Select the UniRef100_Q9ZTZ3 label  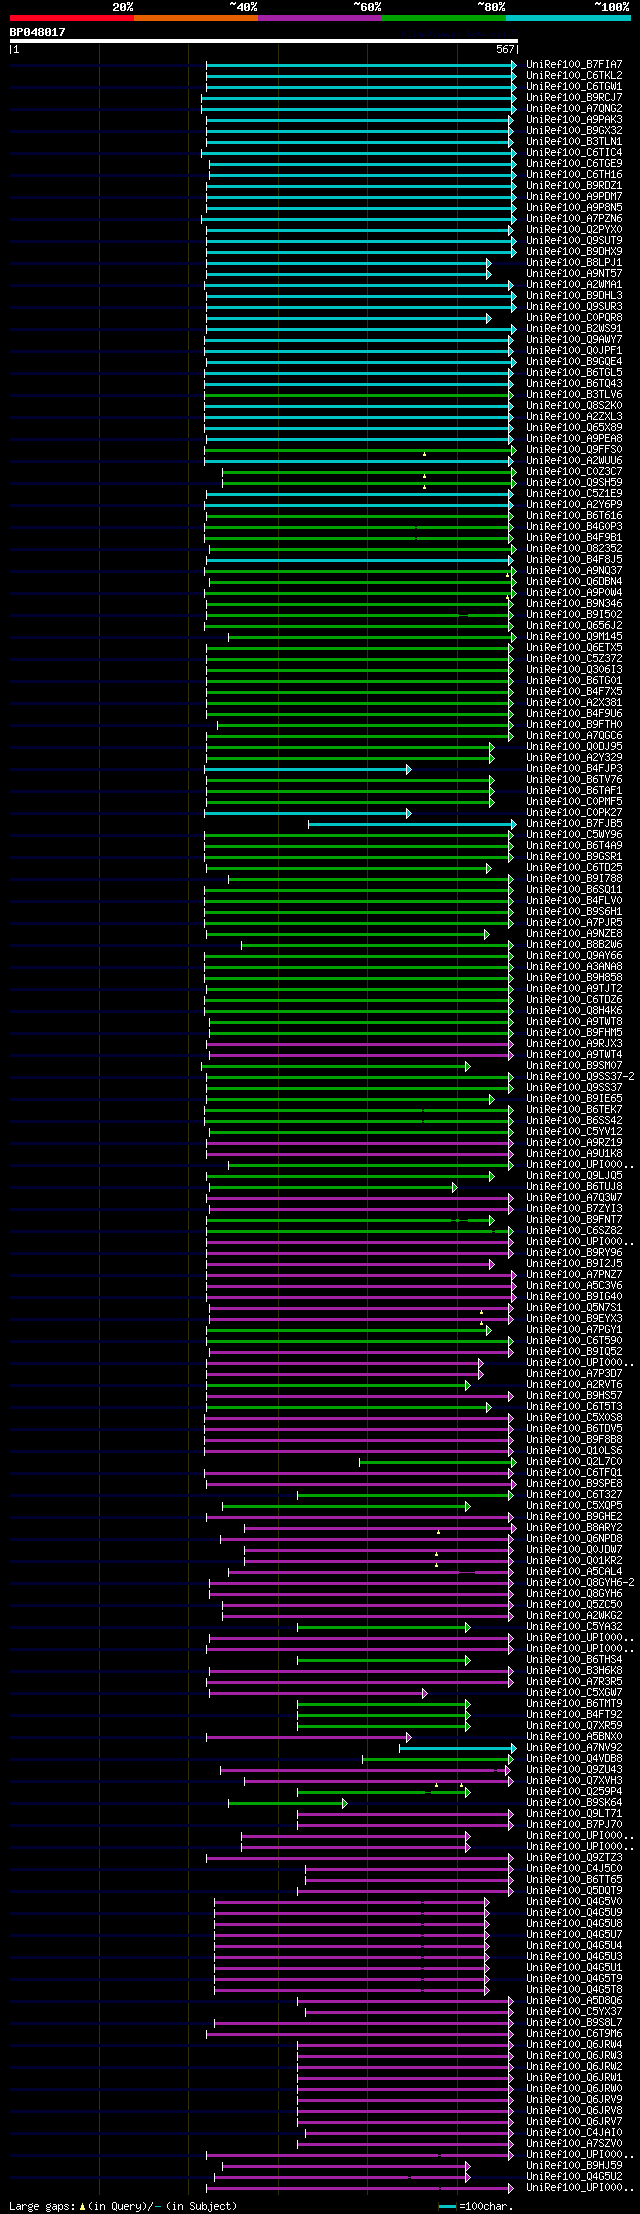click(x=574, y=1857)
